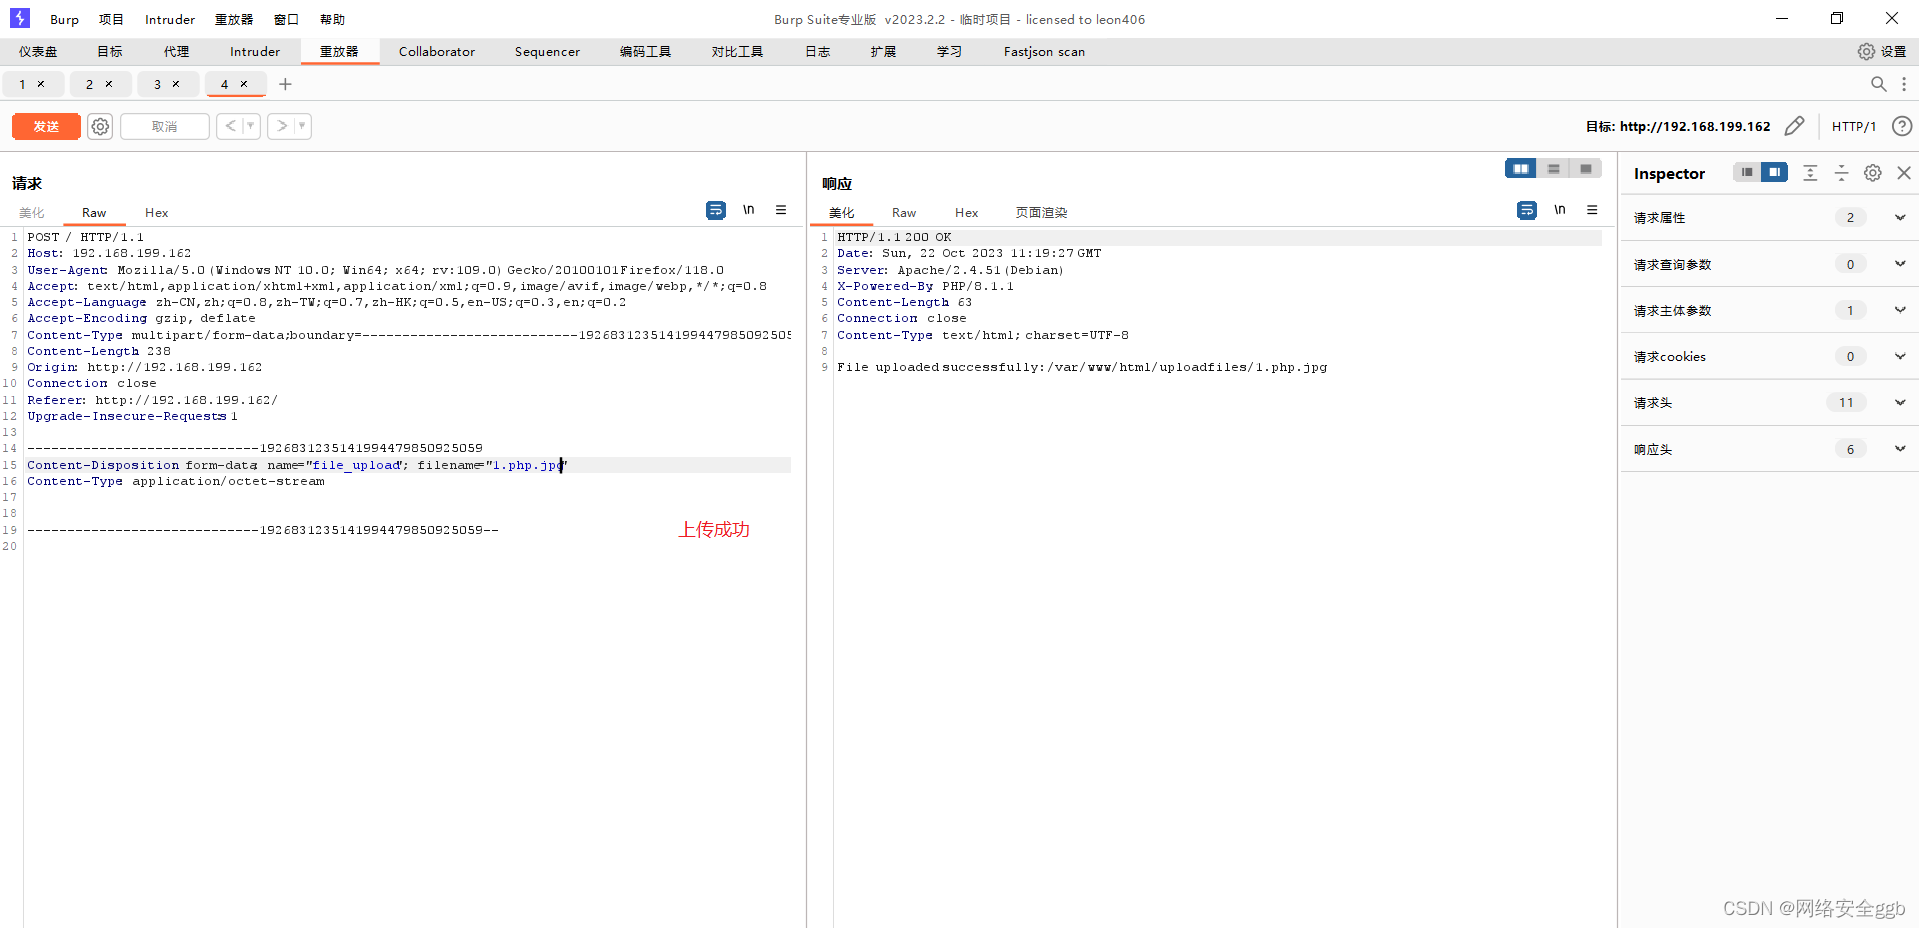Screen dimensions: 1920x928
Task: Click the Burp Suite lightning logo icon
Action: [19, 18]
